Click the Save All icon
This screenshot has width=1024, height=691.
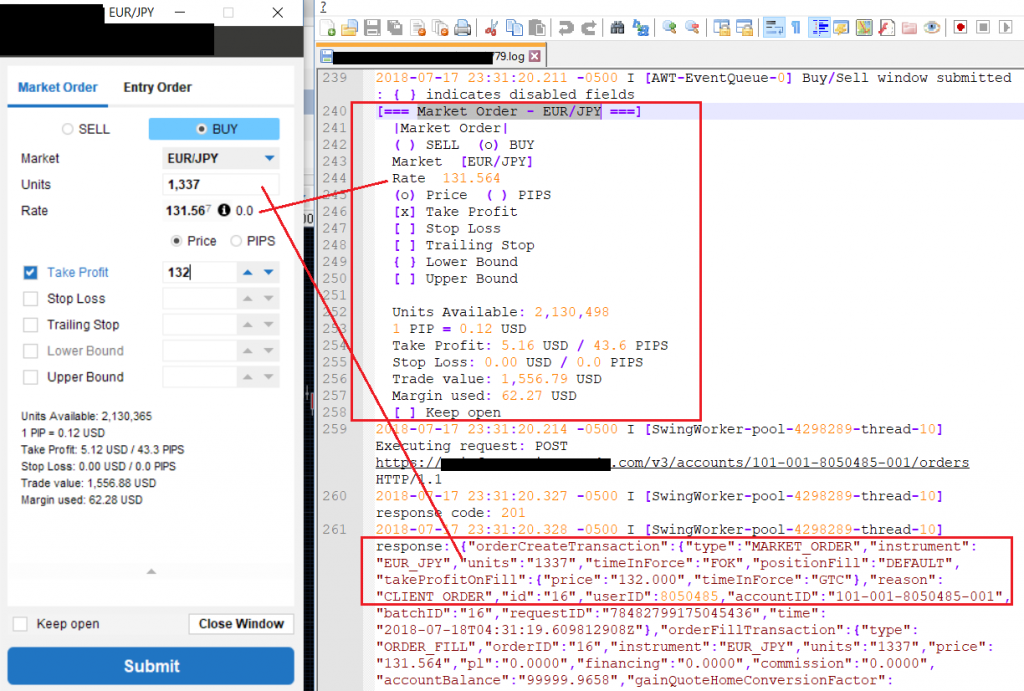coord(394,27)
